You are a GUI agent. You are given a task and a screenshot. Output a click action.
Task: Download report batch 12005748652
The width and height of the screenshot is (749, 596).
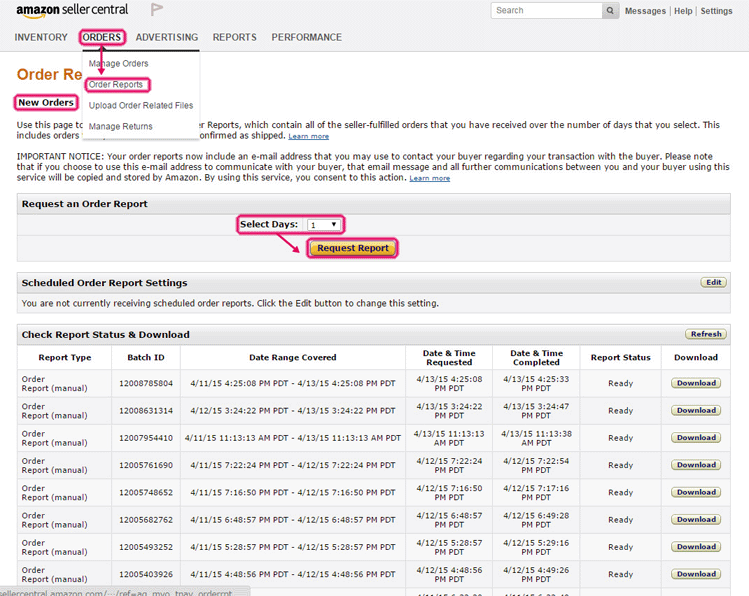pyautogui.click(x=696, y=492)
